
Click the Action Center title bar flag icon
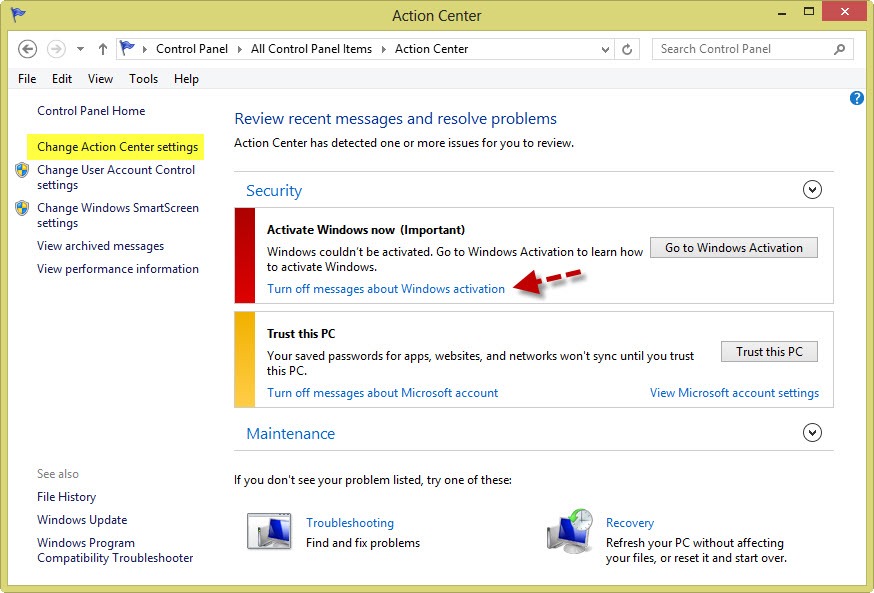18,14
